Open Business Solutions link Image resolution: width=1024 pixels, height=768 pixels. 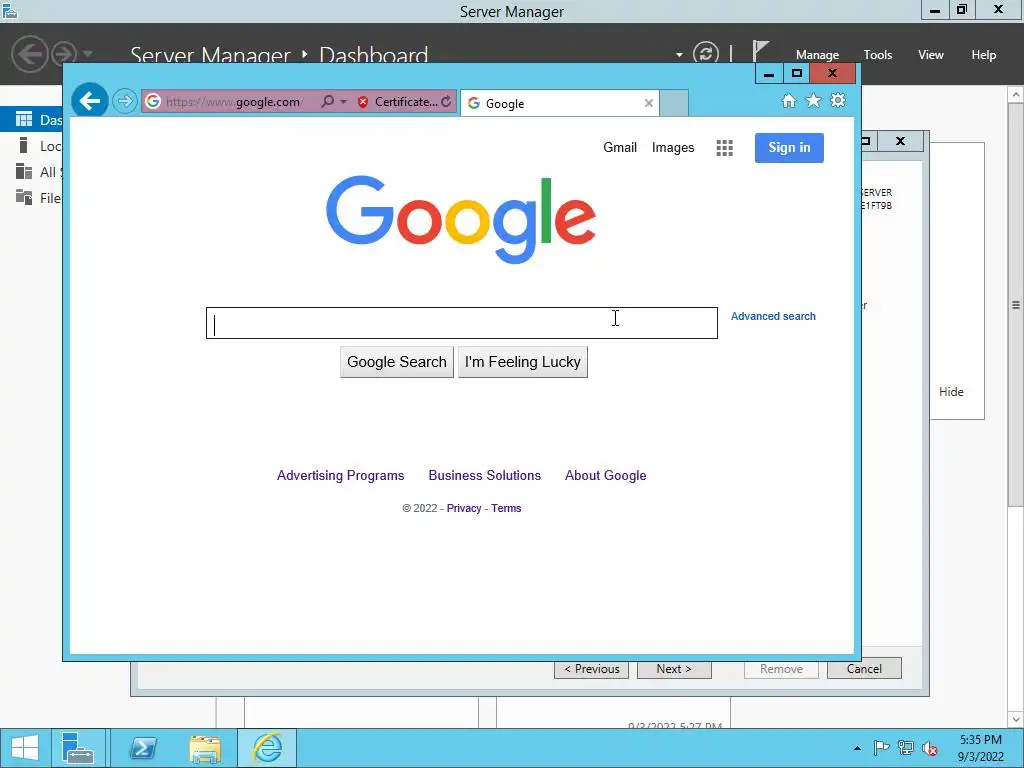pos(485,475)
